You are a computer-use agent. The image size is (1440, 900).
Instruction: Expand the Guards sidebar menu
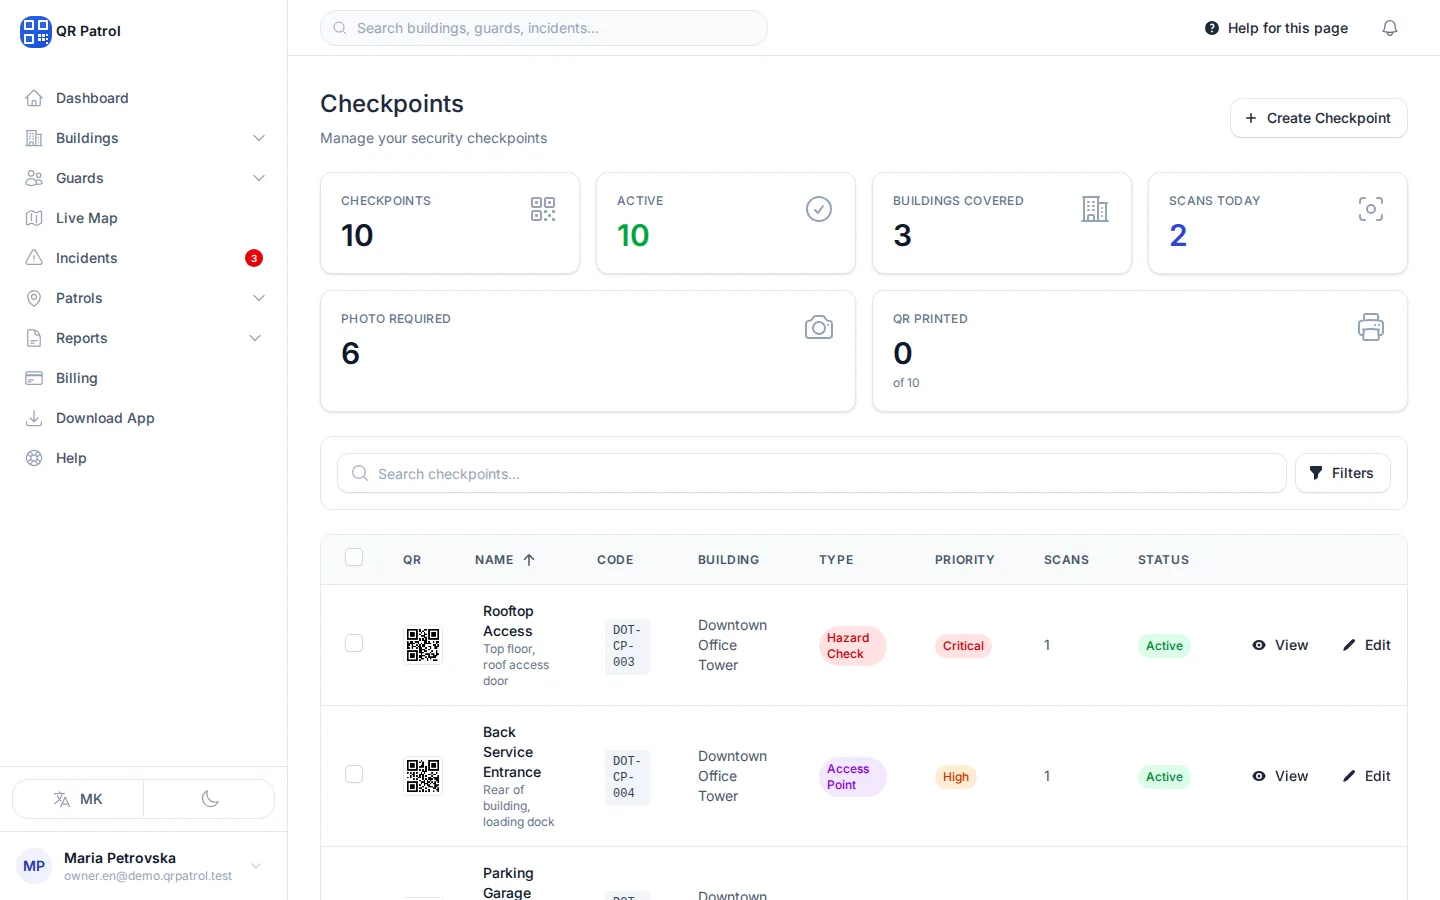144,178
